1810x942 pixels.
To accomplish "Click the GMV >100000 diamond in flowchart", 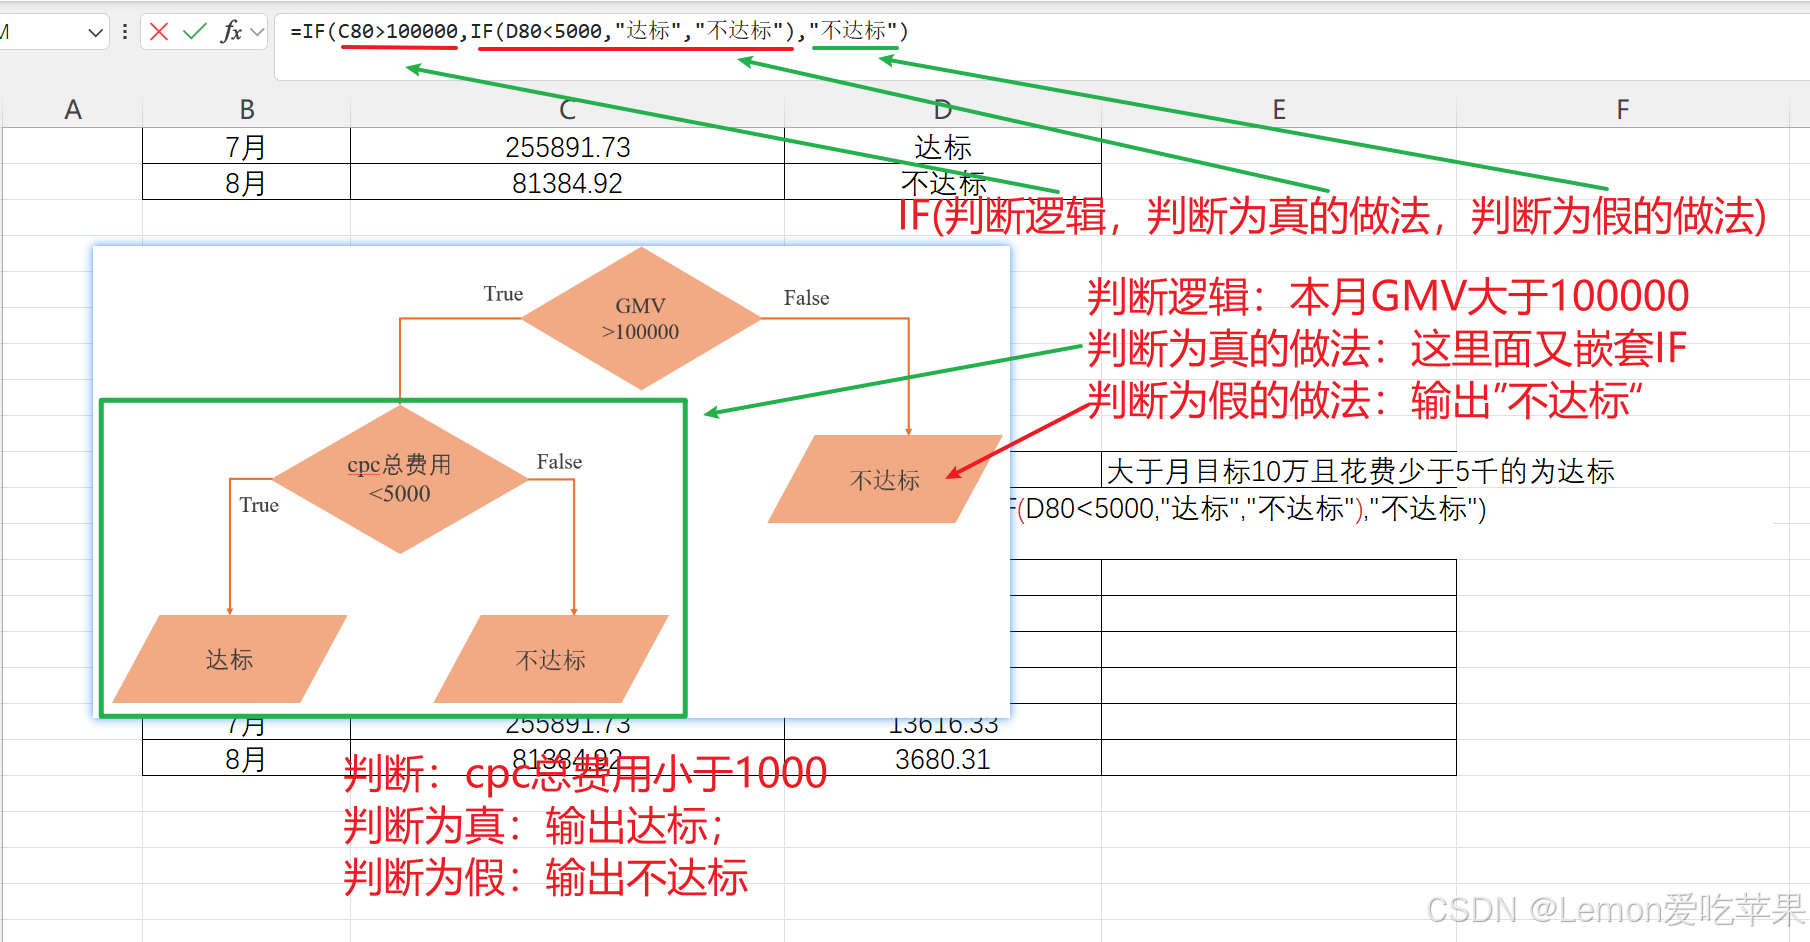I will [x=641, y=319].
